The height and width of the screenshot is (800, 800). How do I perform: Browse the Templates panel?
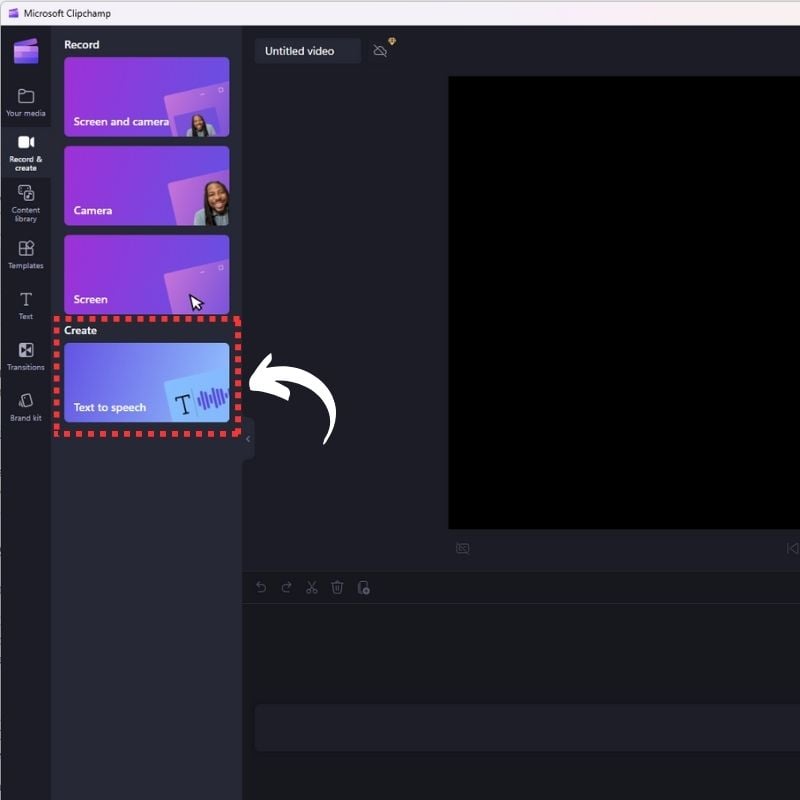pyautogui.click(x=25, y=253)
